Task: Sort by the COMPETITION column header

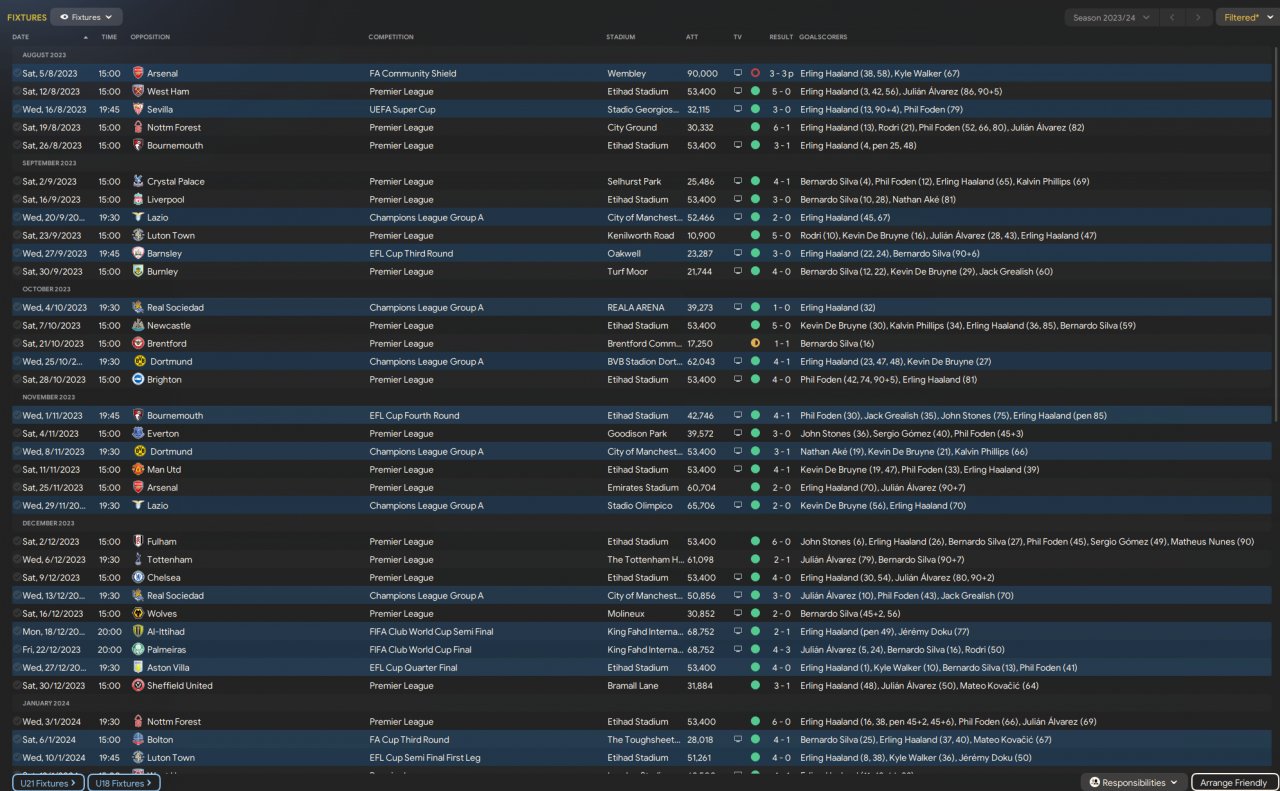Action: coord(391,37)
